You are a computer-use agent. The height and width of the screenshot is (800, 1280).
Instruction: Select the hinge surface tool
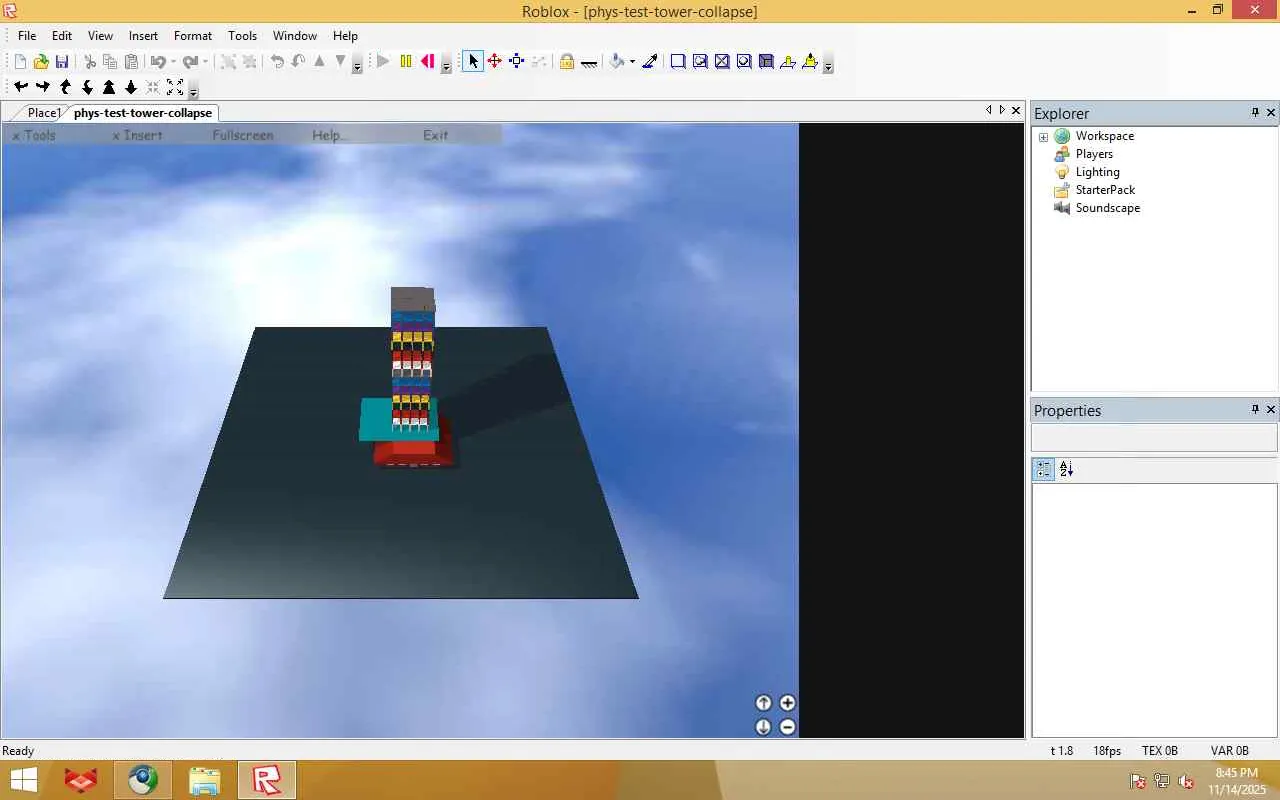(788, 62)
